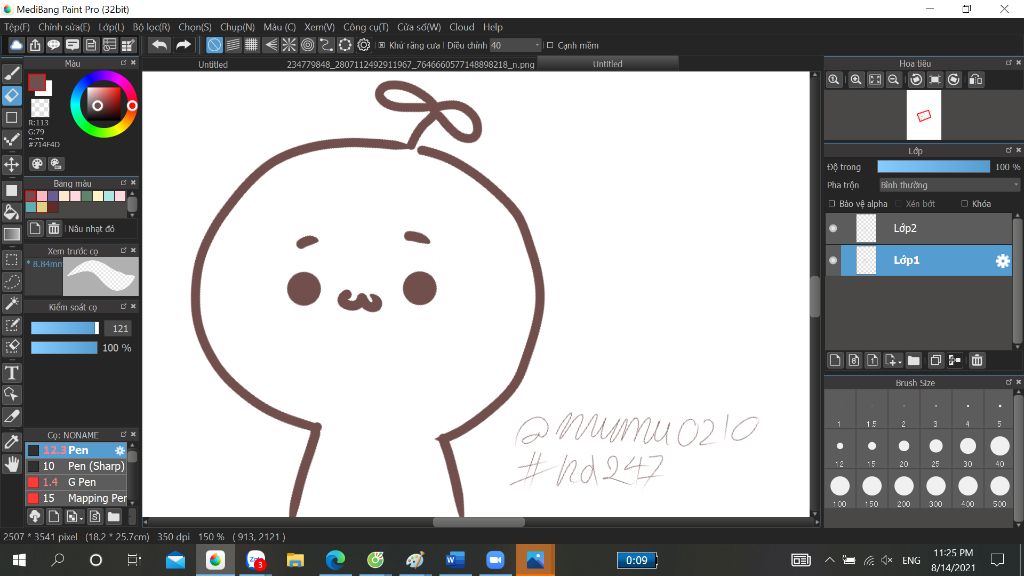
Task: Select the Hand tool
Action: tap(12, 464)
